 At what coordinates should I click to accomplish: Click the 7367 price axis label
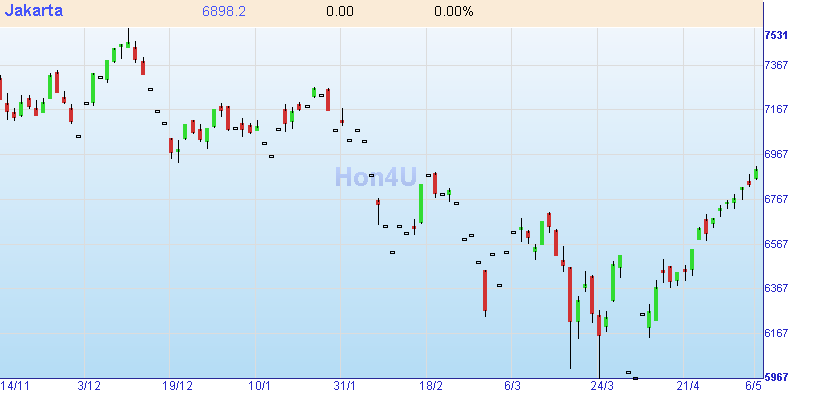click(x=776, y=65)
